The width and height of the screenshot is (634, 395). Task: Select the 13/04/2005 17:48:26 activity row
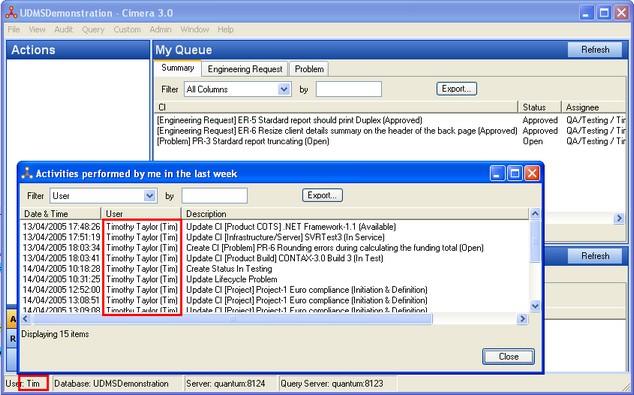pos(275,226)
